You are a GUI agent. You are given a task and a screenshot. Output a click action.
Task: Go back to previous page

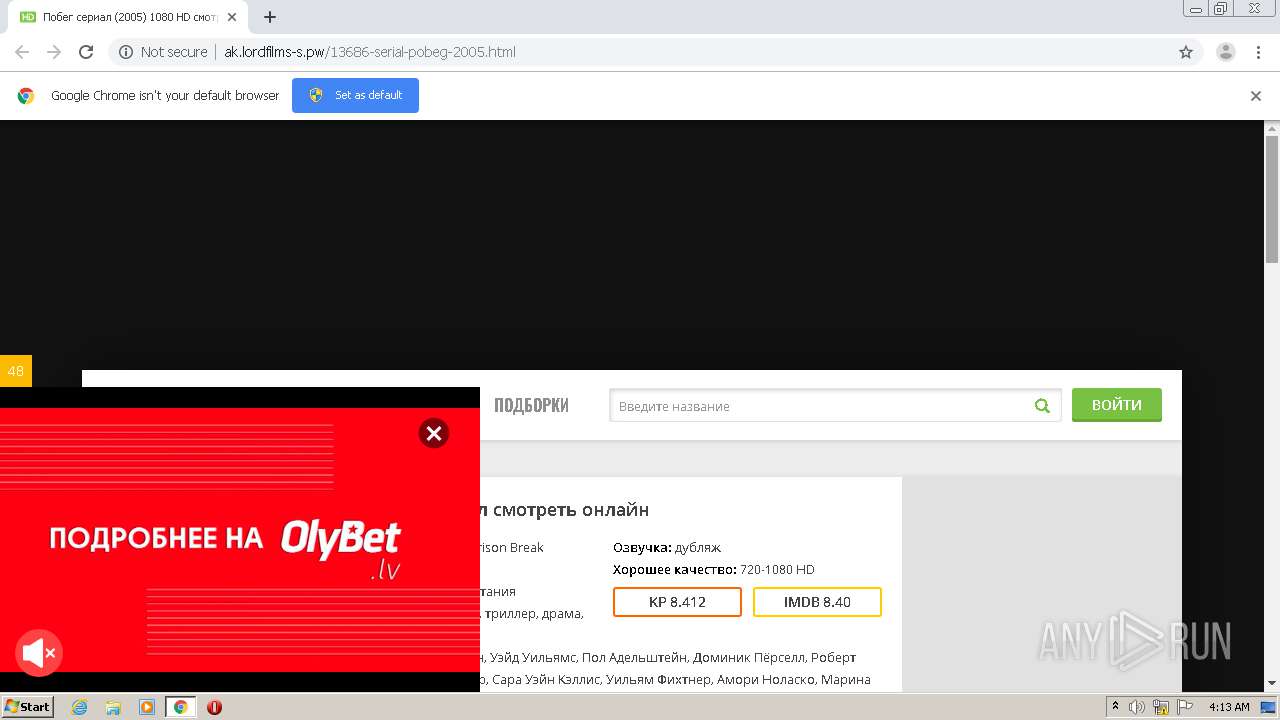tap(22, 52)
